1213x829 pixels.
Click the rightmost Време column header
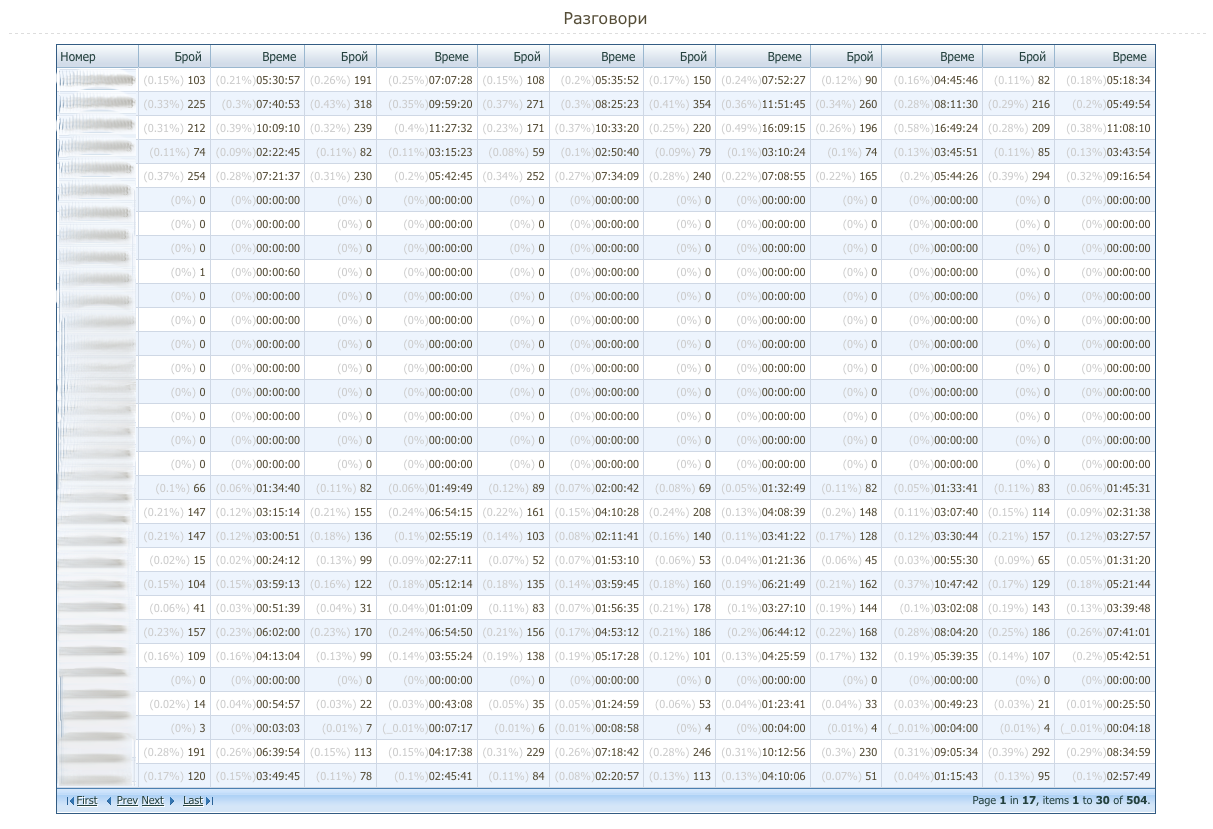coord(1129,57)
